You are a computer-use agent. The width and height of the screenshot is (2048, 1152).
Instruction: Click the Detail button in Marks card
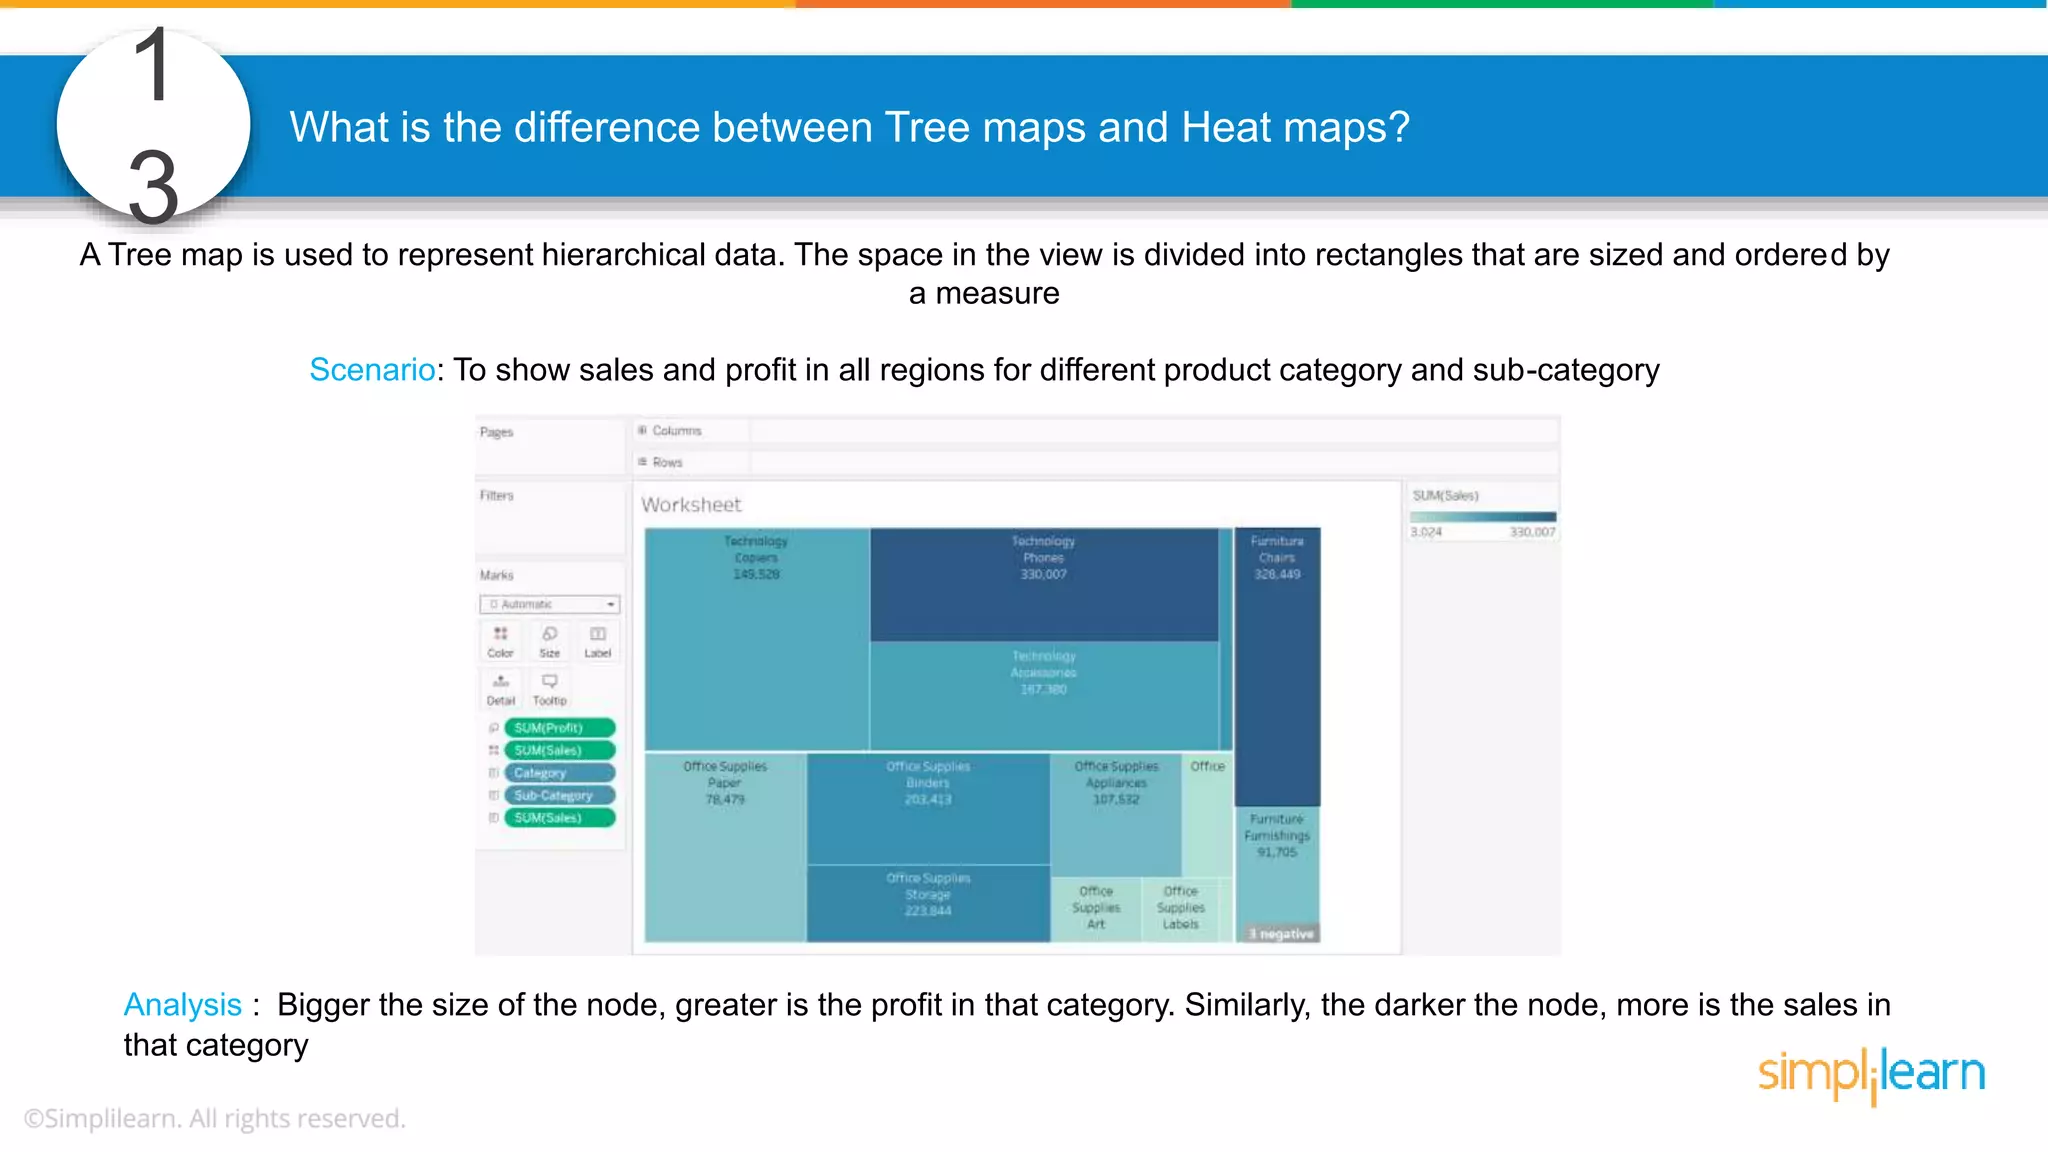click(x=500, y=689)
